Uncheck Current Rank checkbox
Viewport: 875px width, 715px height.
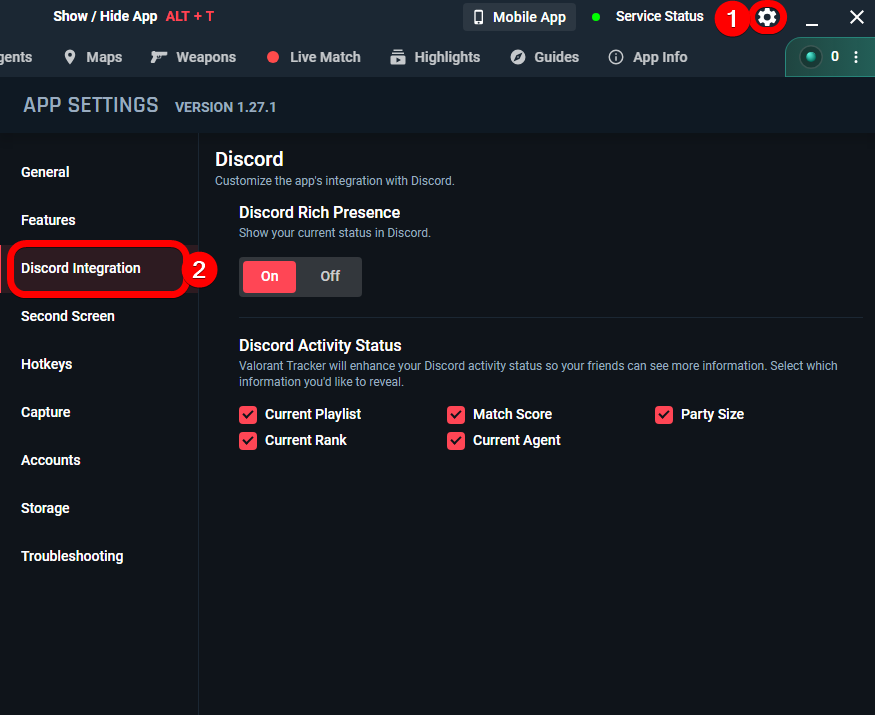click(248, 441)
